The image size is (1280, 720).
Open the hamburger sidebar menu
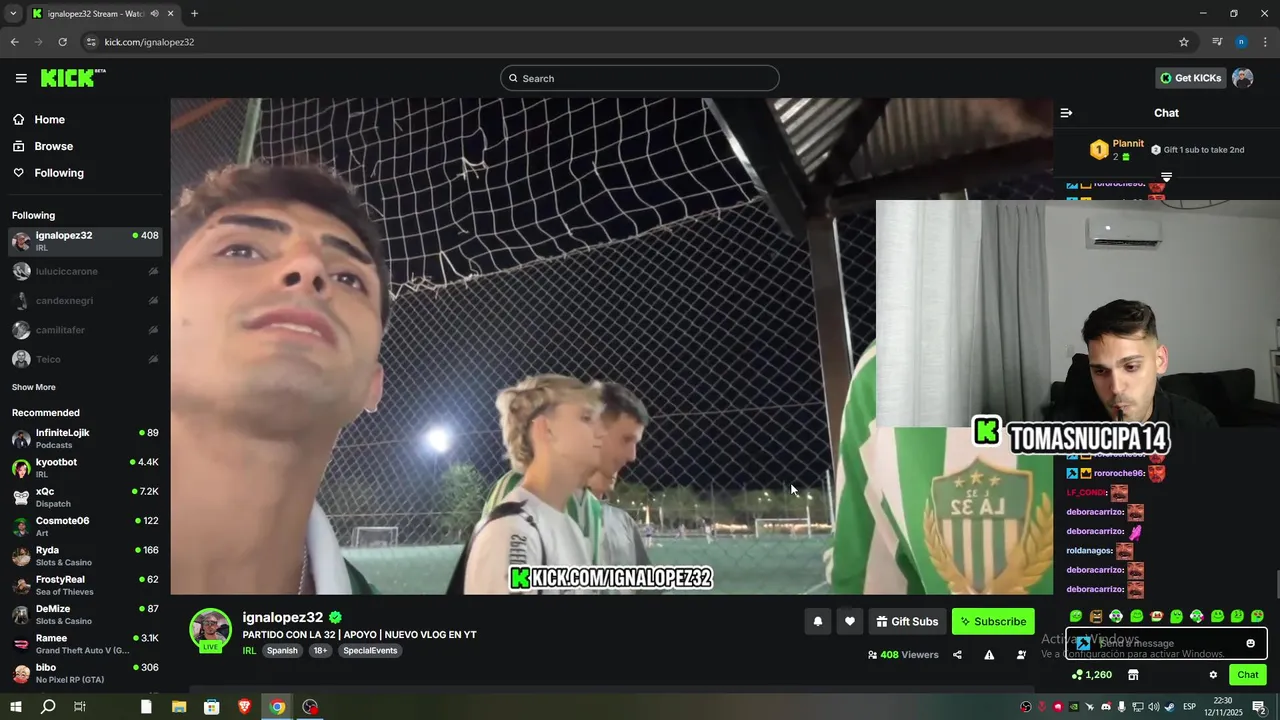click(21, 78)
